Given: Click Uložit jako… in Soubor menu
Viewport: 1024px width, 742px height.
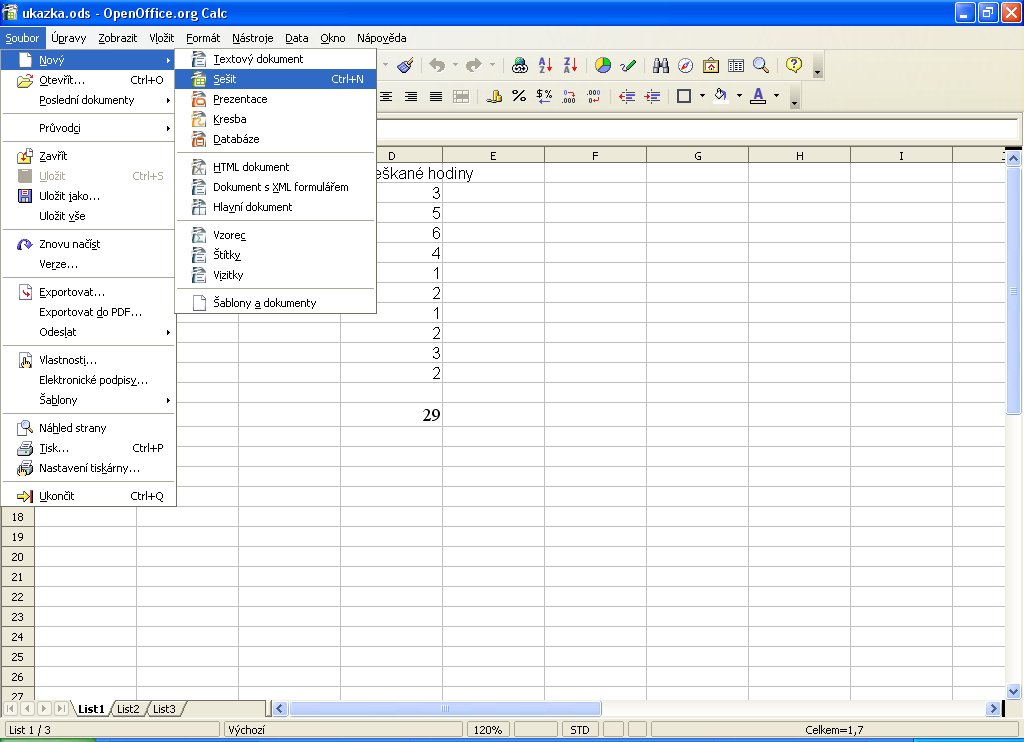Looking at the screenshot, I should 88,197.
